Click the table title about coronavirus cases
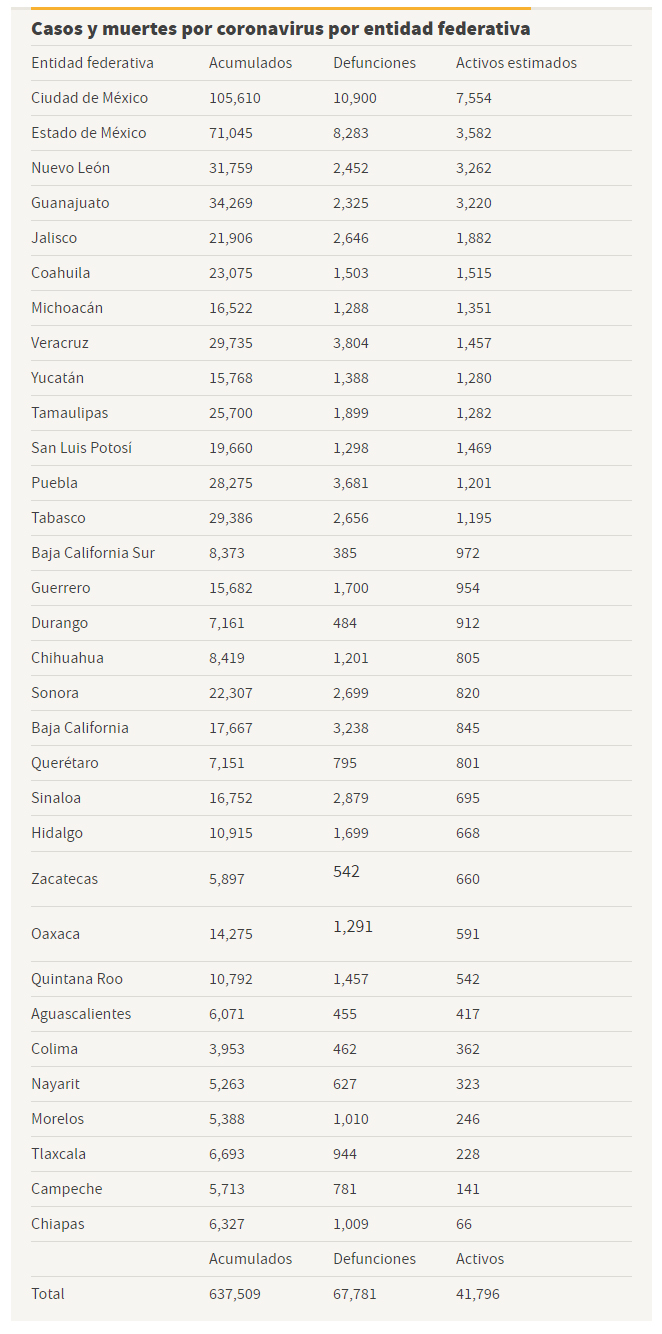The height and width of the screenshot is (1334, 662). tap(281, 28)
